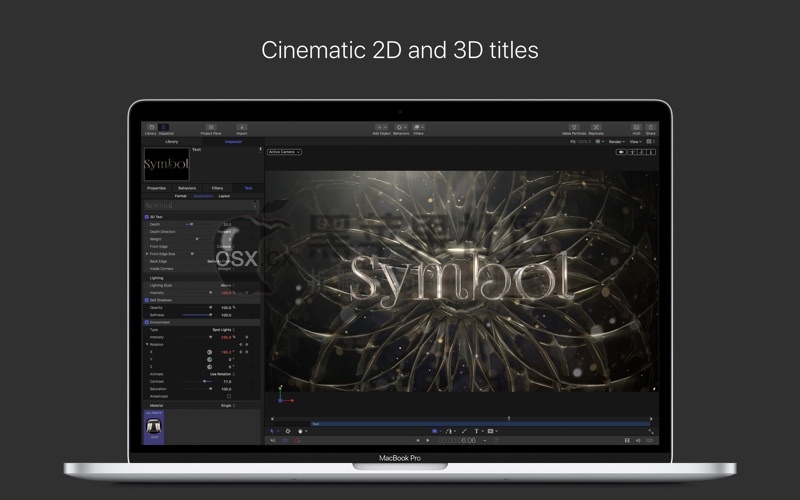Click the red Record button

297,440
